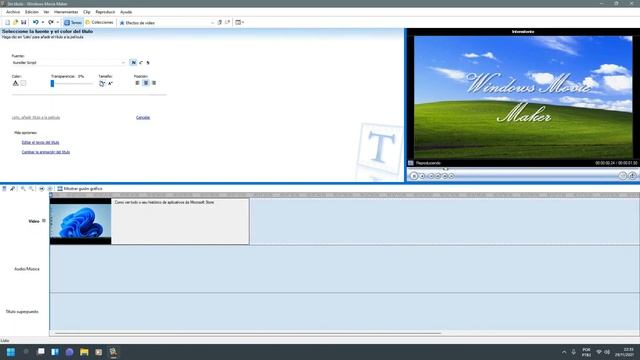Select the video clip thumbnail on timeline
Screen dimensions: 640x360
point(80,221)
